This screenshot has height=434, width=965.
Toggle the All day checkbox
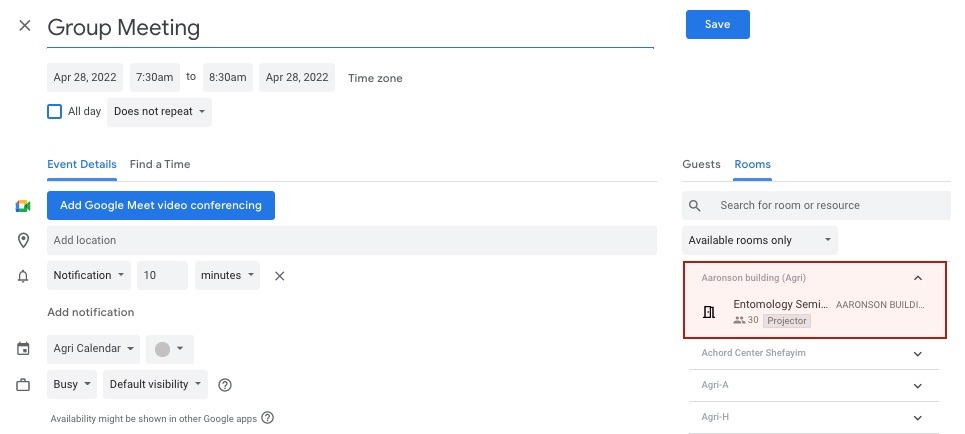tap(55, 111)
